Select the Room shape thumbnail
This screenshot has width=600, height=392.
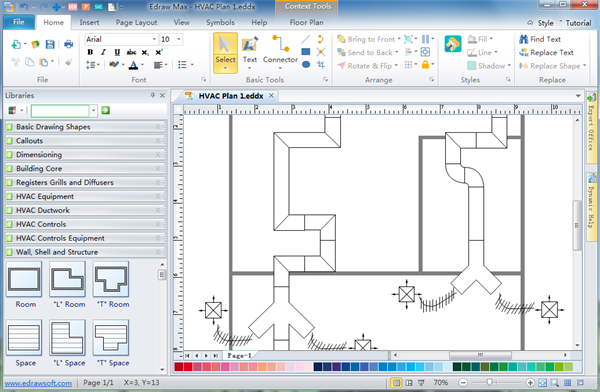point(24,279)
